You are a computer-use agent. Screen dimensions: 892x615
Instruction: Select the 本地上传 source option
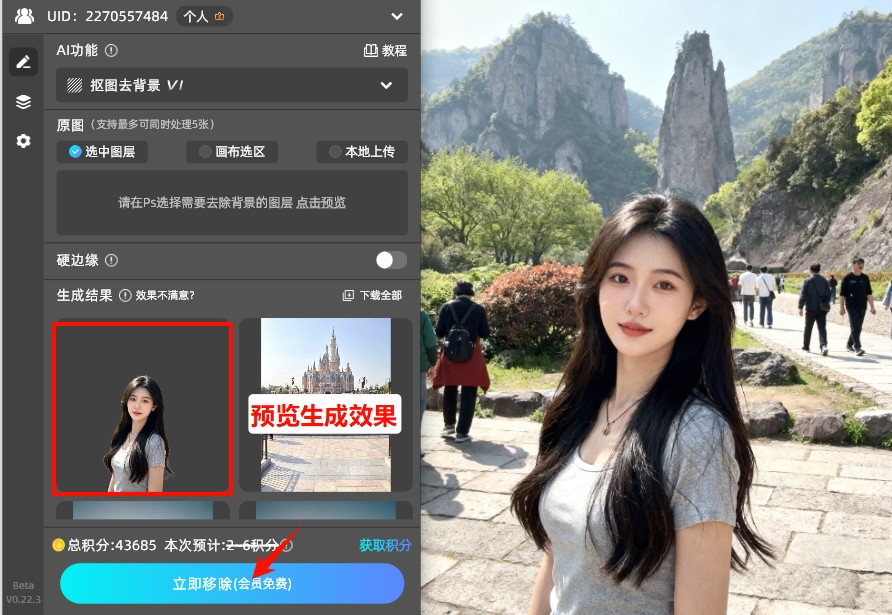362,153
